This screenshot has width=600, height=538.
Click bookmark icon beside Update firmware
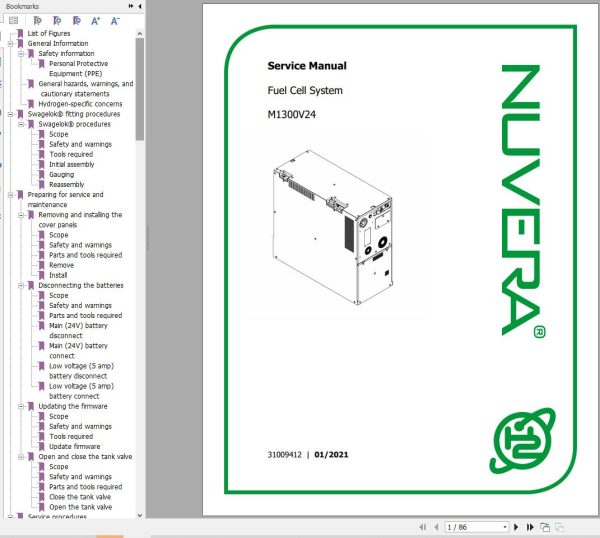point(42,447)
